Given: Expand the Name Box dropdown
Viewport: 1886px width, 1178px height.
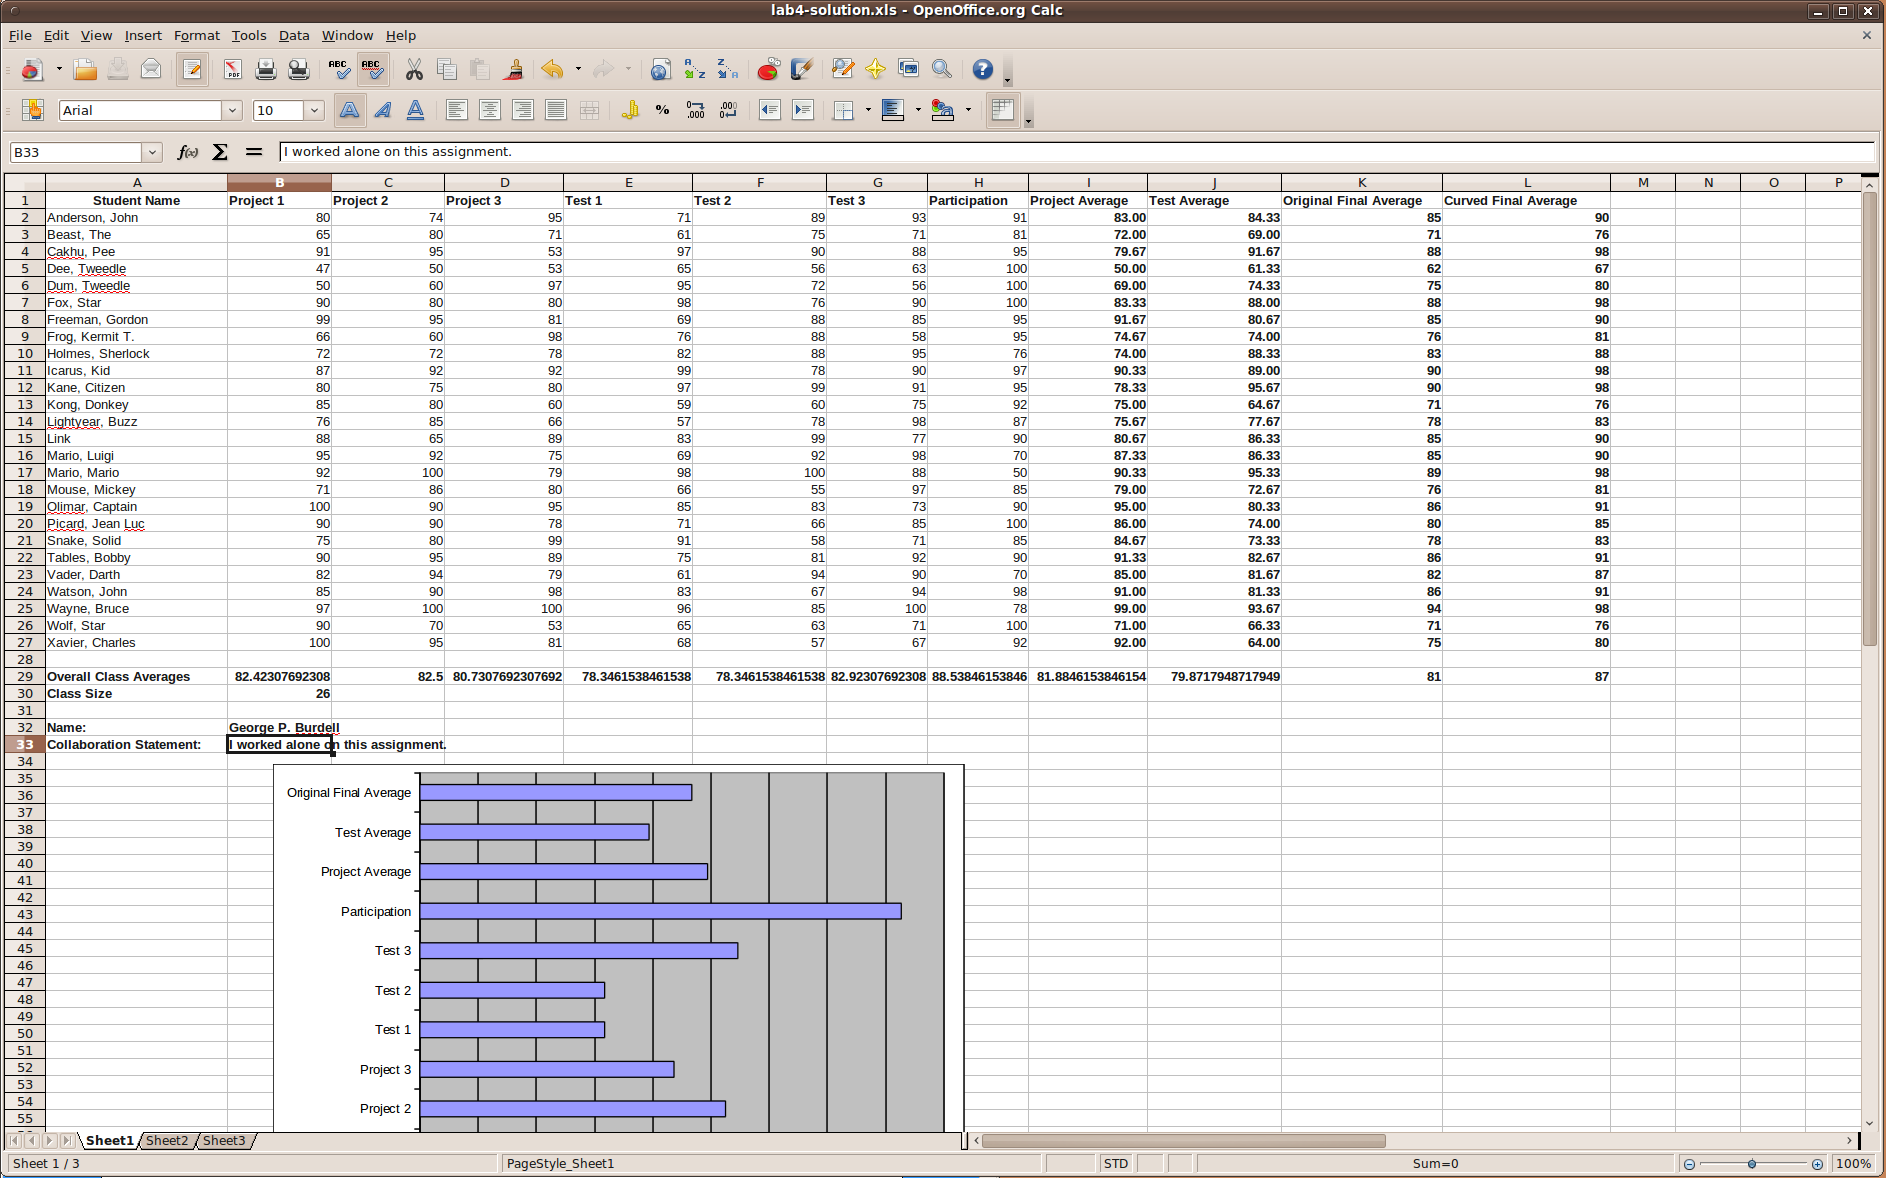Looking at the screenshot, I should pyautogui.click(x=152, y=152).
